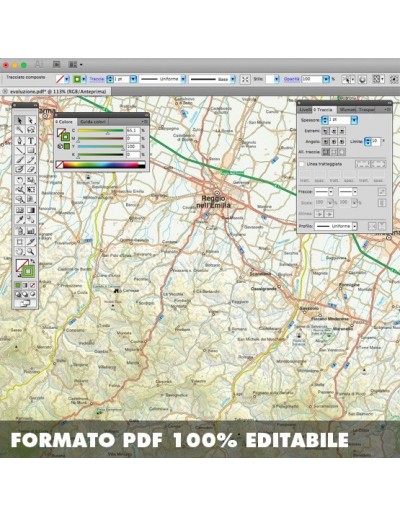
Task: Choose the round cap Estremi button
Action: (333, 131)
